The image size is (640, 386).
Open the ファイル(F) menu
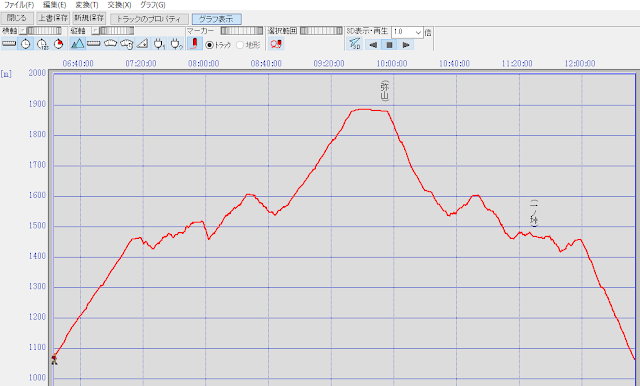click(x=19, y=5)
